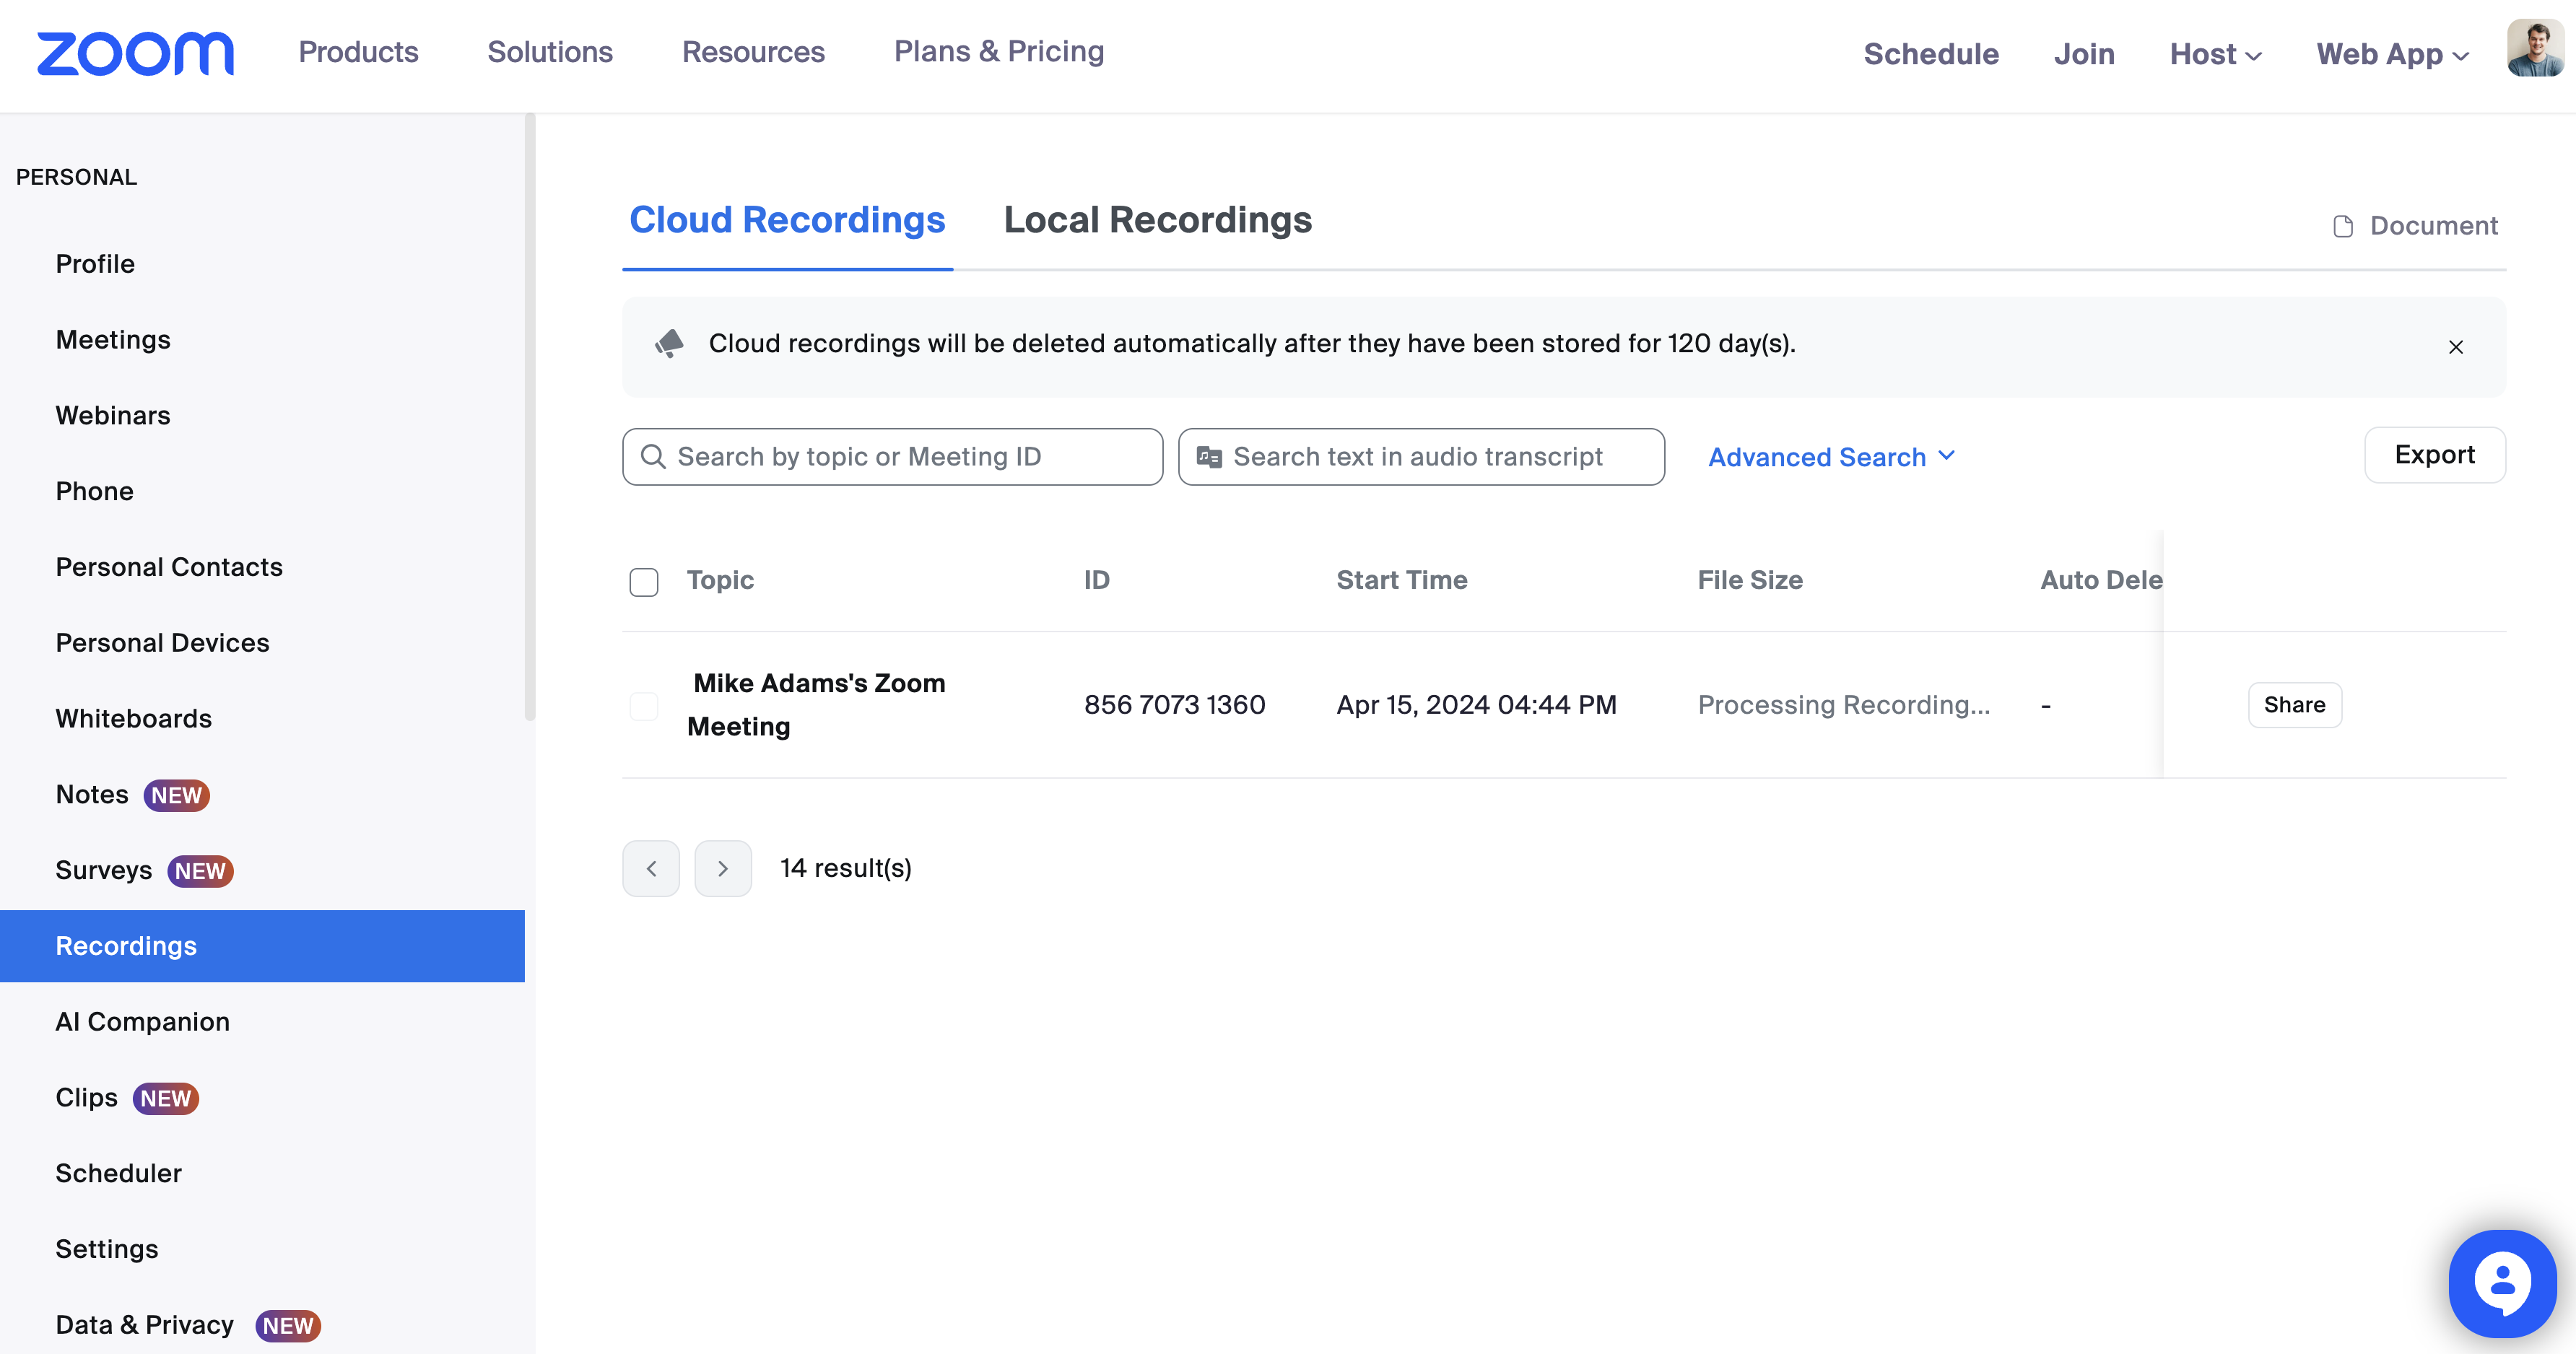Image resolution: width=2576 pixels, height=1354 pixels.
Task: Click the Schedule link
Action: [1931, 54]
